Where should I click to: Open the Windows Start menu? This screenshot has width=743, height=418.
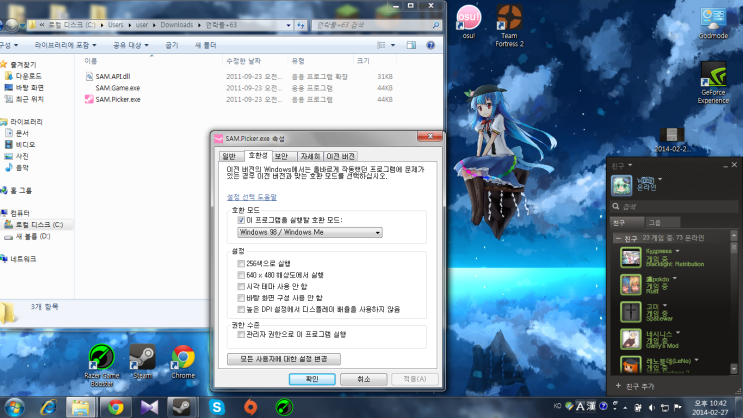[x=15, y=408]
